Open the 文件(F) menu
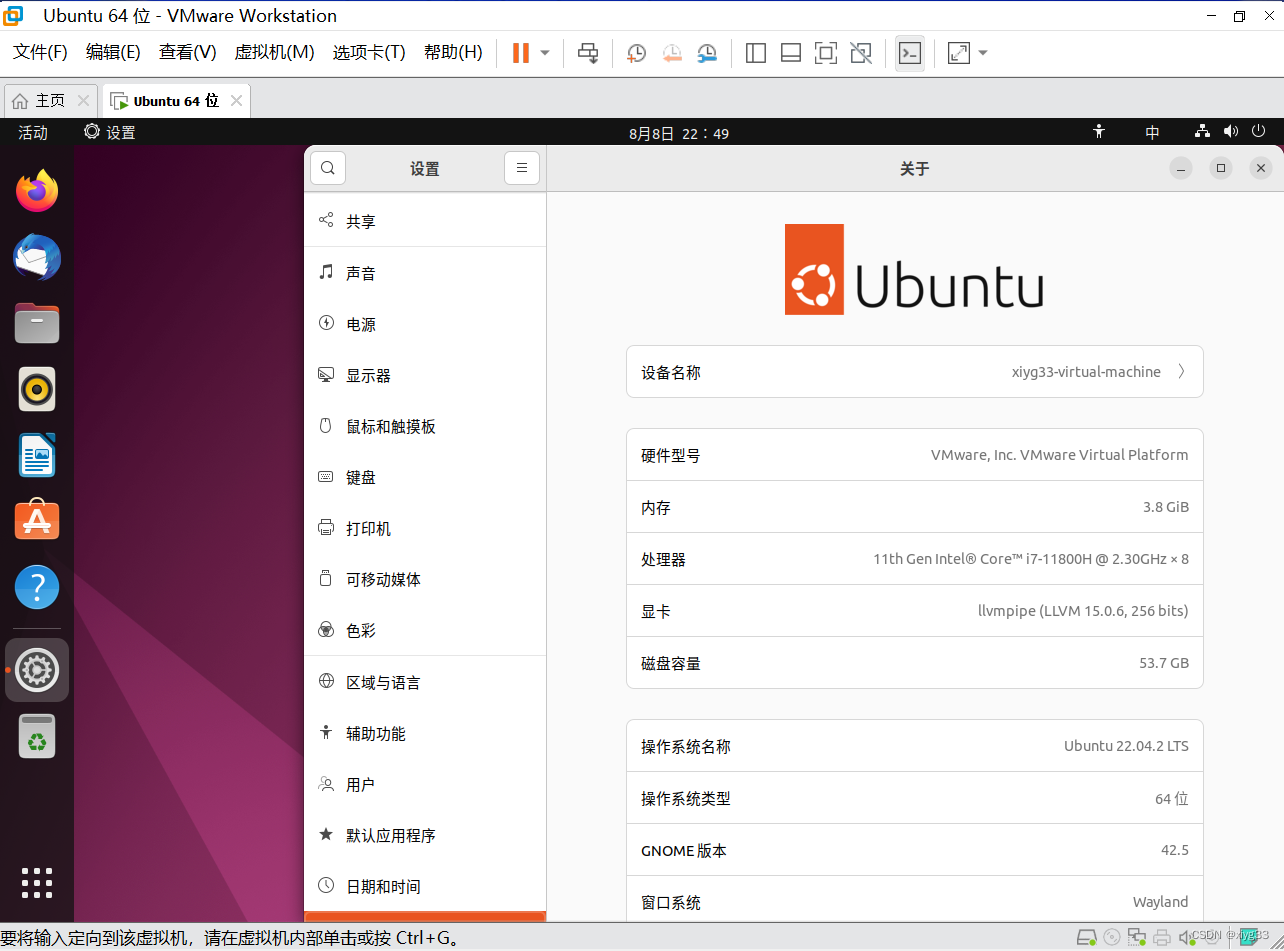The width and height of the screenshot is (1284, 951). pos(40,52)
